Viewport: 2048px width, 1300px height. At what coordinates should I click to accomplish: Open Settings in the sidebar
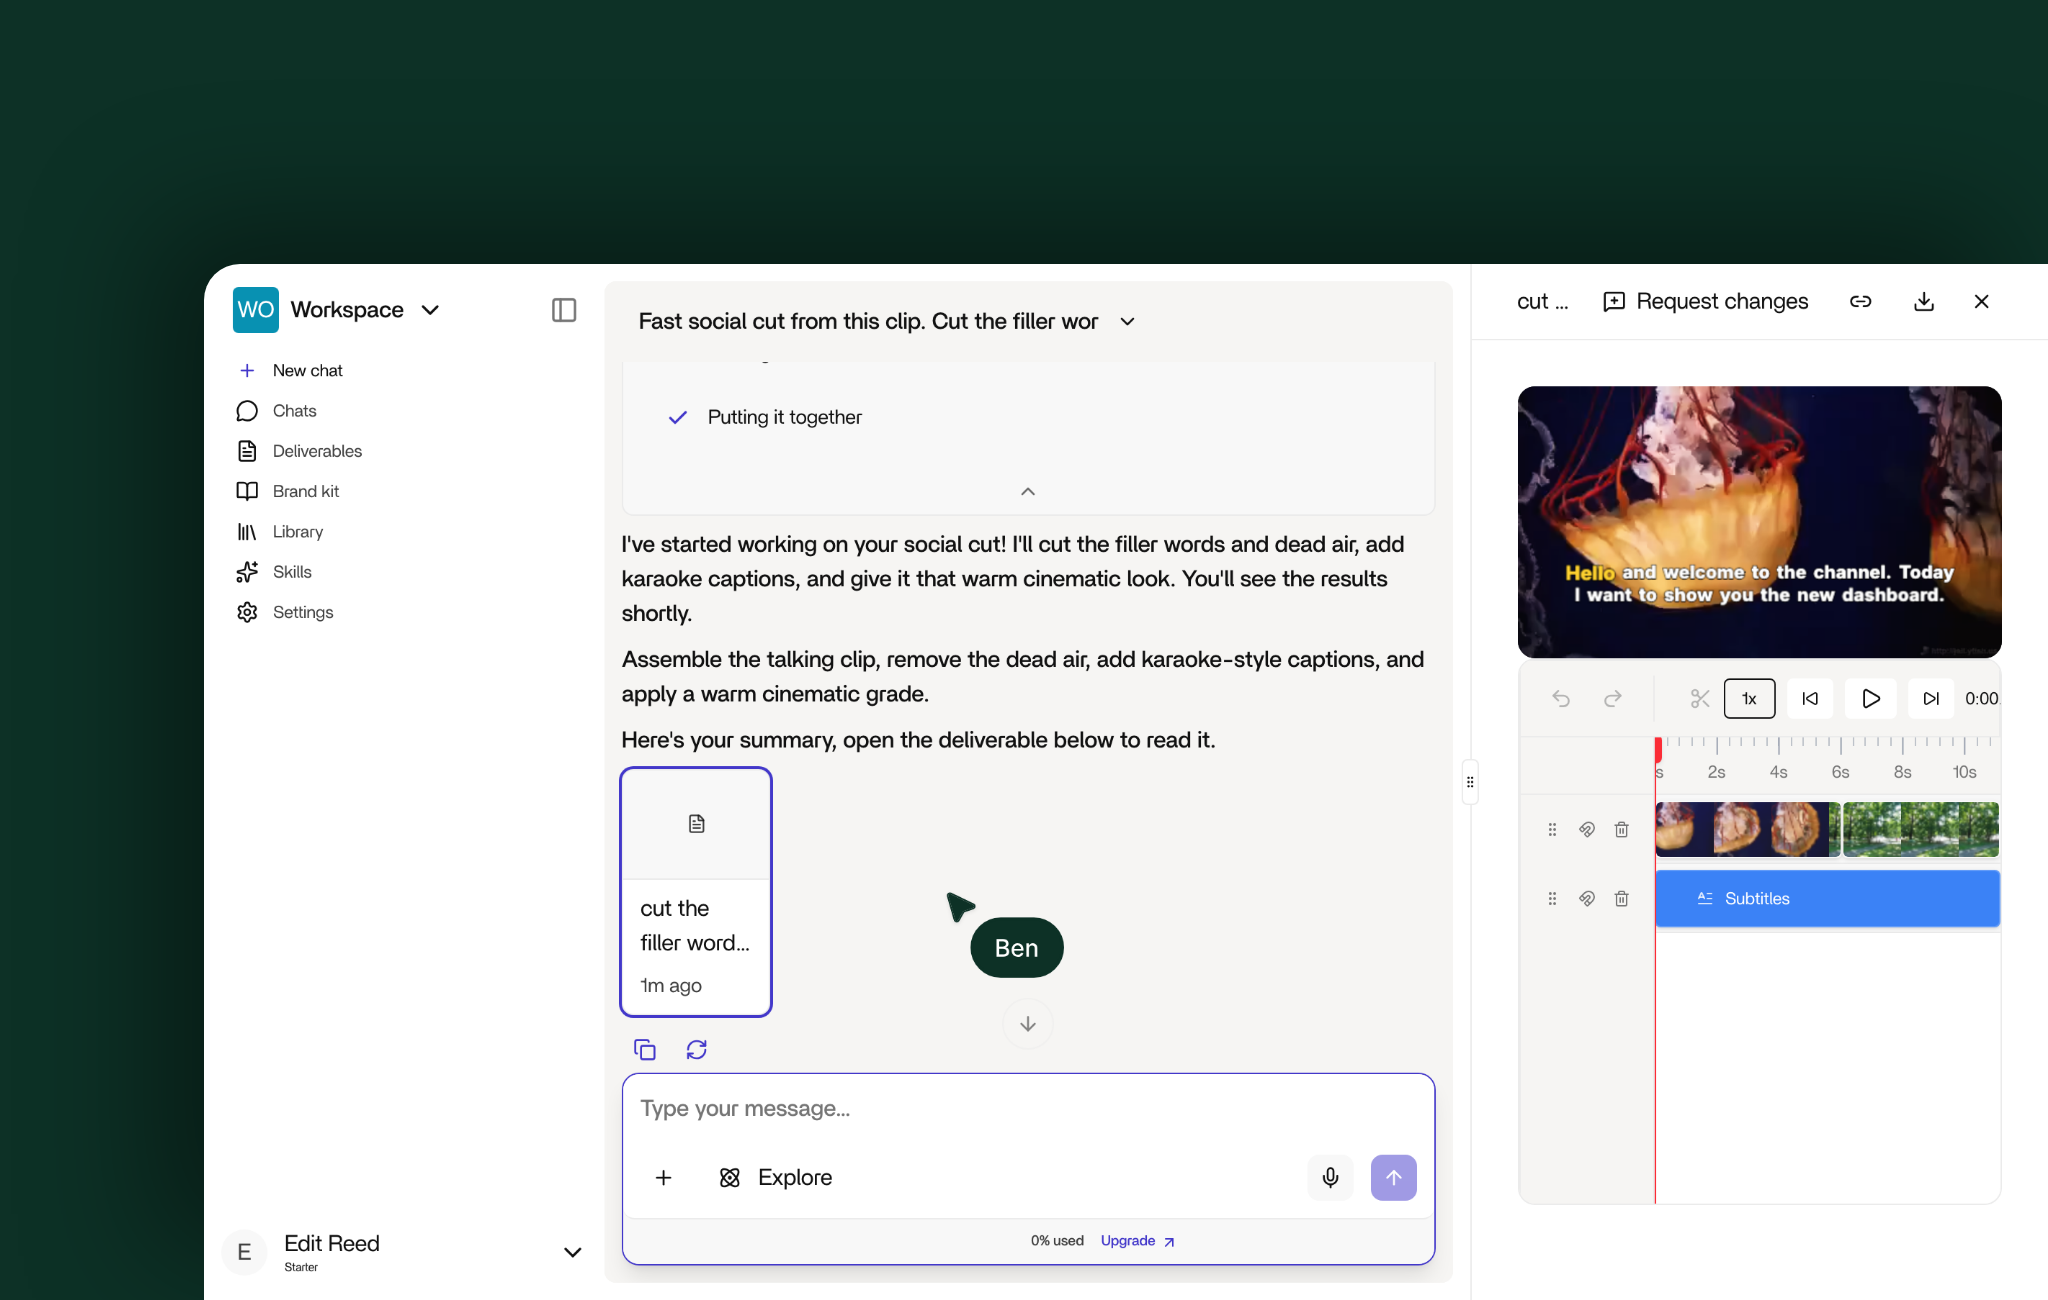tap(286, 612)
